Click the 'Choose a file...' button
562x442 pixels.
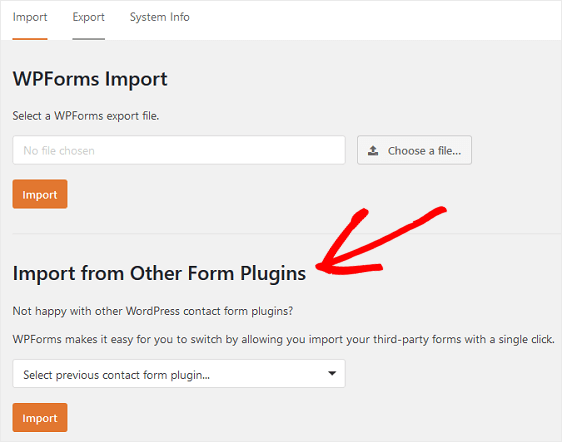(414, 150)
